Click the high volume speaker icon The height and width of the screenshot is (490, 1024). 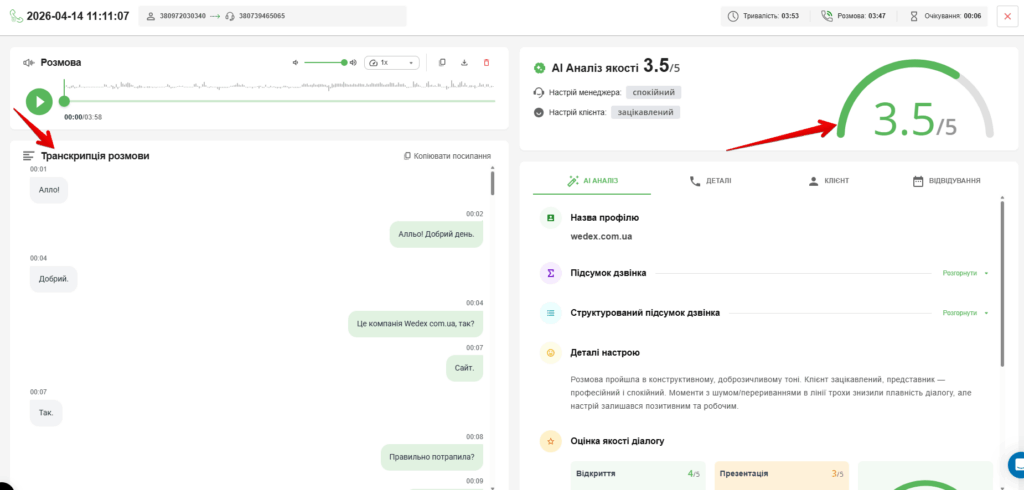pos(353,63)
